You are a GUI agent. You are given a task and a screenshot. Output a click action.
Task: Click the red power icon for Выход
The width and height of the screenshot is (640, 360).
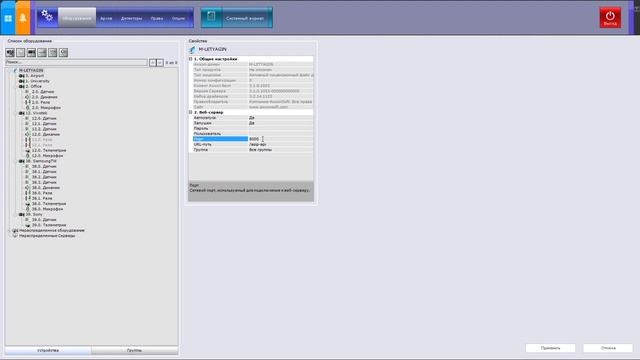click(x=610, y=16)
